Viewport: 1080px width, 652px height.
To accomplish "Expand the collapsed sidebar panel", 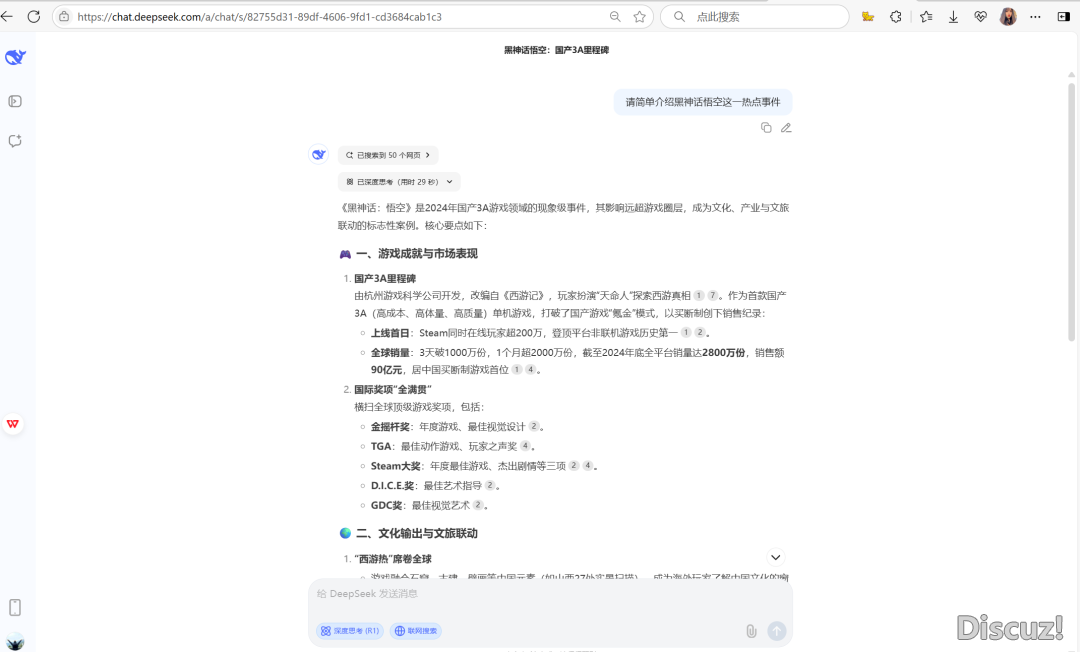I will pyautogui.click(x=15, y=101).
